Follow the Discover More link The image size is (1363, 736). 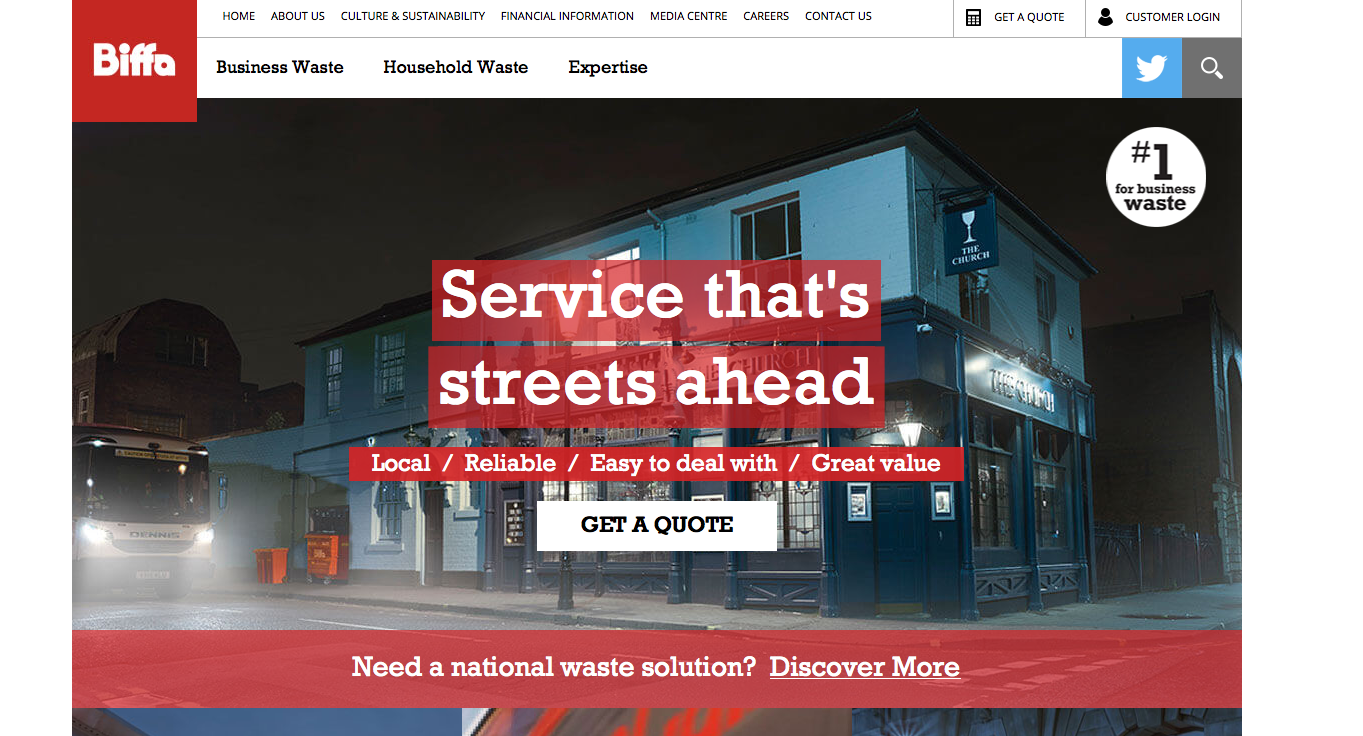pyautogui.click(x=864, y=667)
